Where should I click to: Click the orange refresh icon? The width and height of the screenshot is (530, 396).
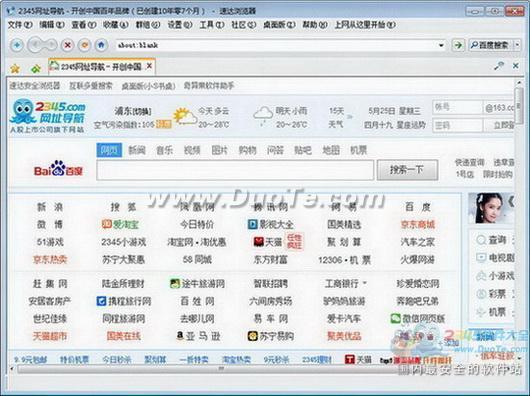tap(85, 45)
